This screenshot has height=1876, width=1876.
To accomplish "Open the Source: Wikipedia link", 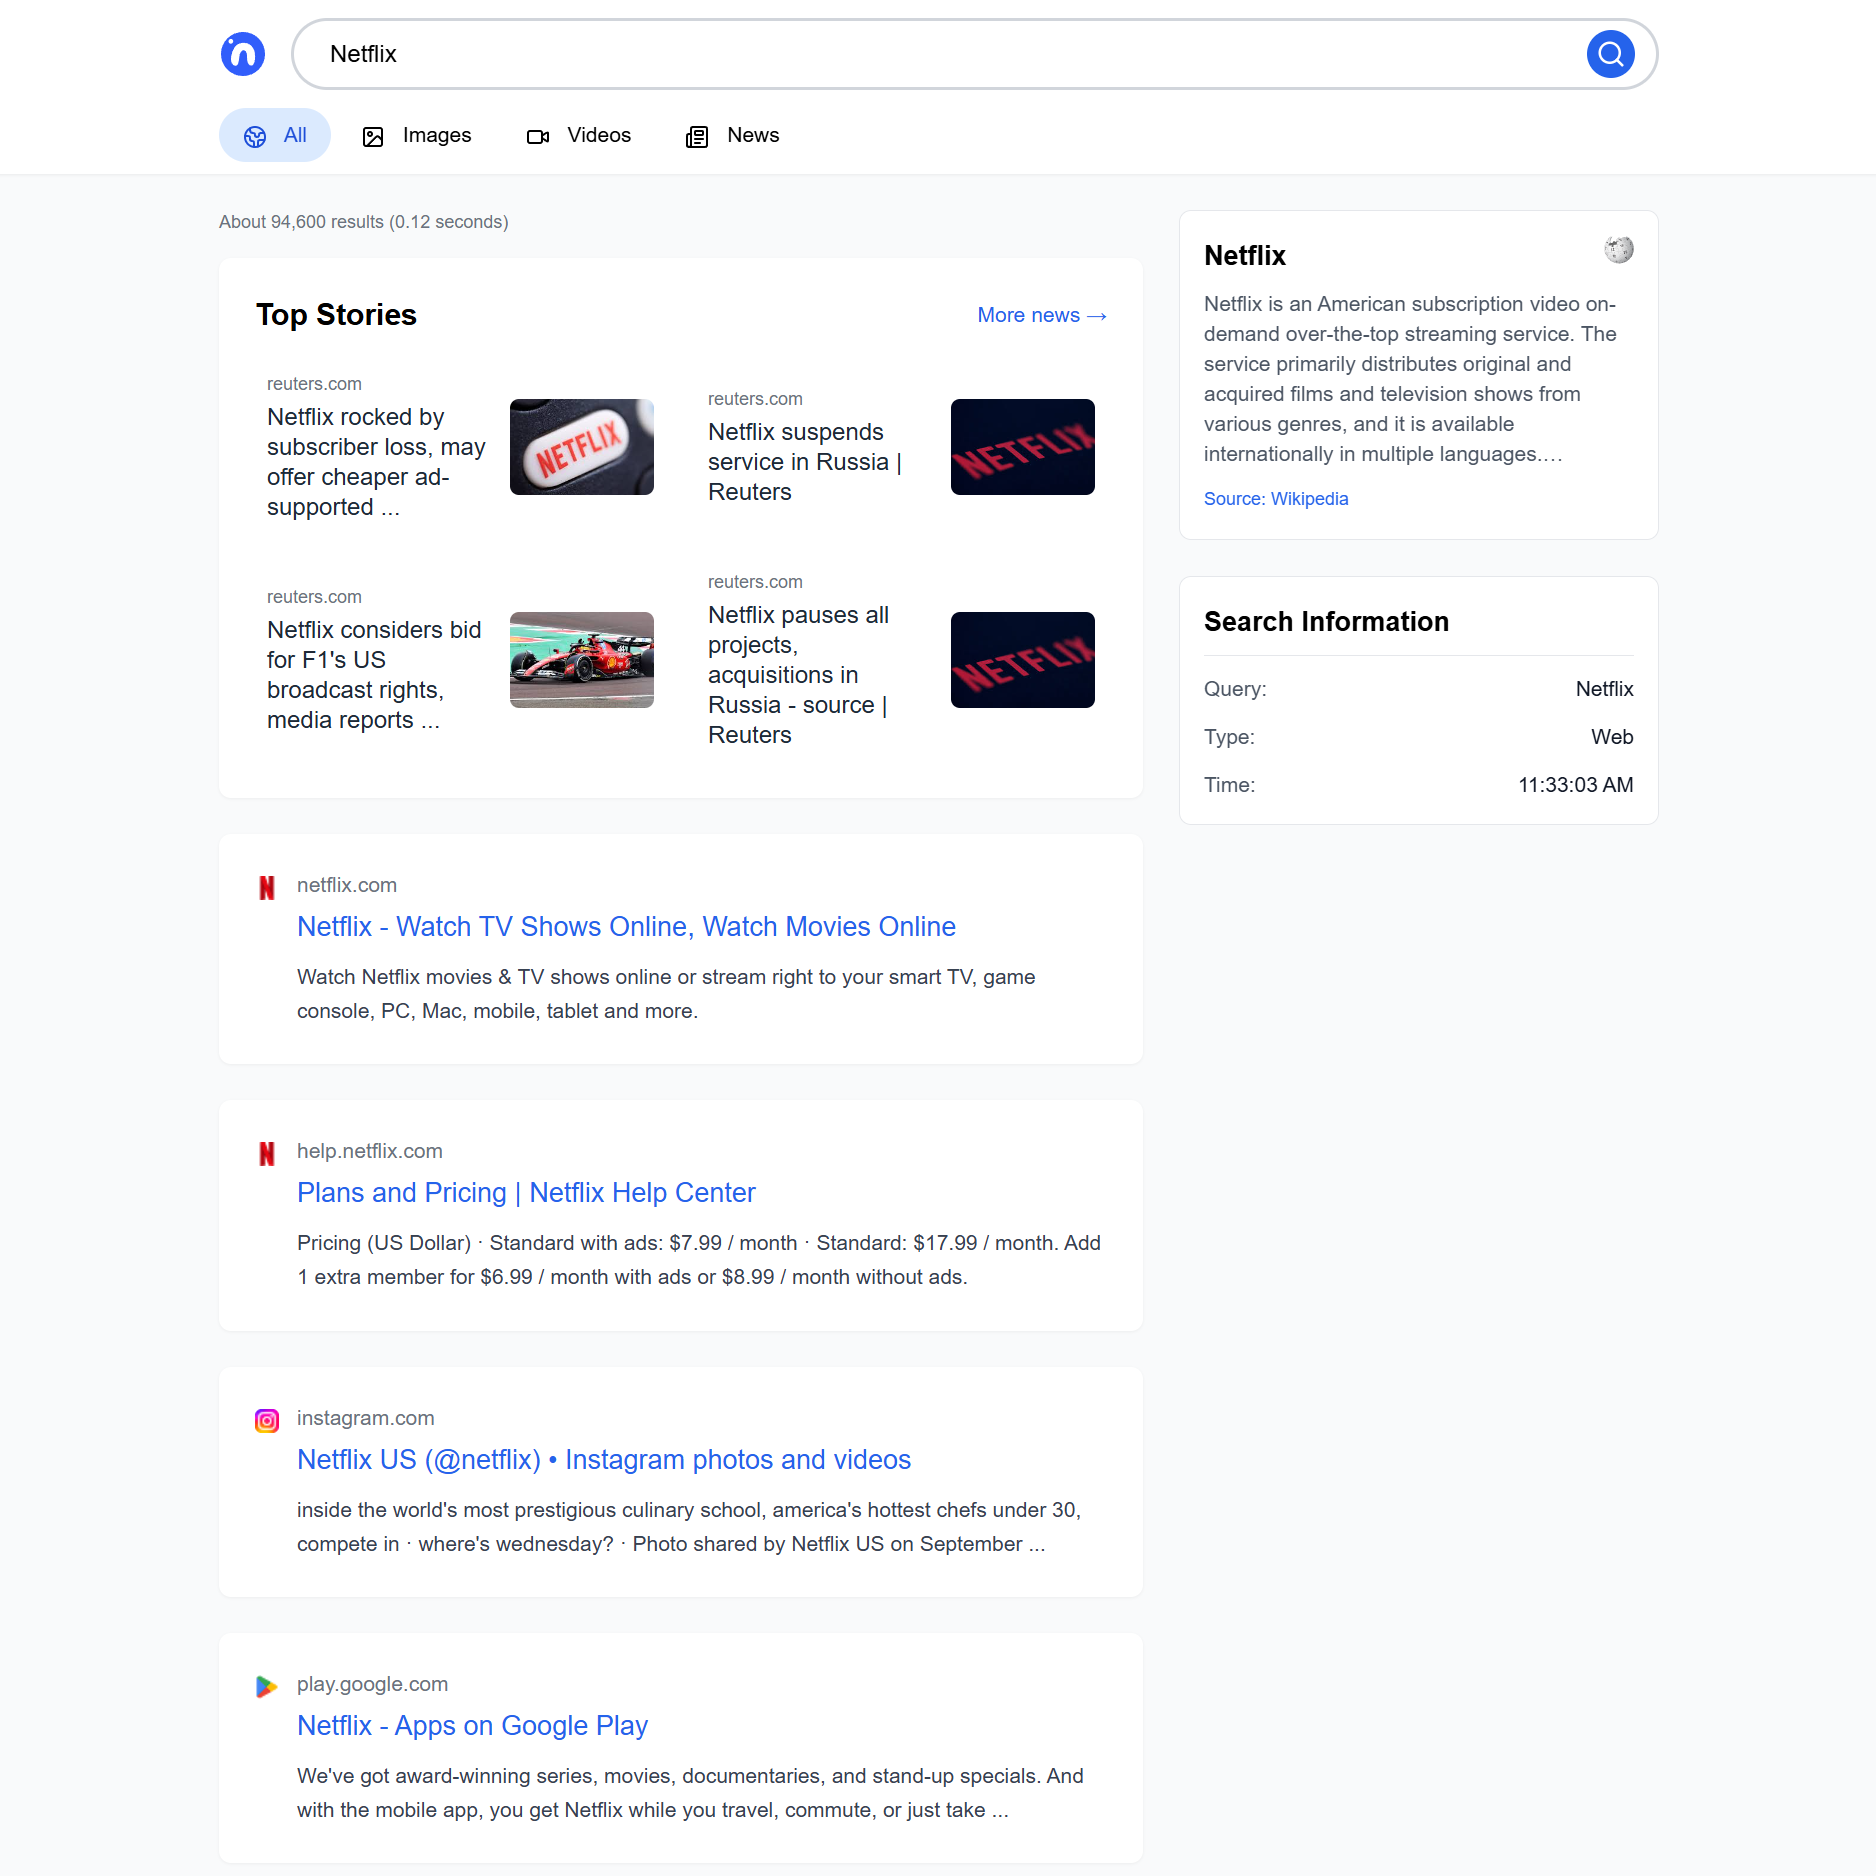I will (1276, 499).
